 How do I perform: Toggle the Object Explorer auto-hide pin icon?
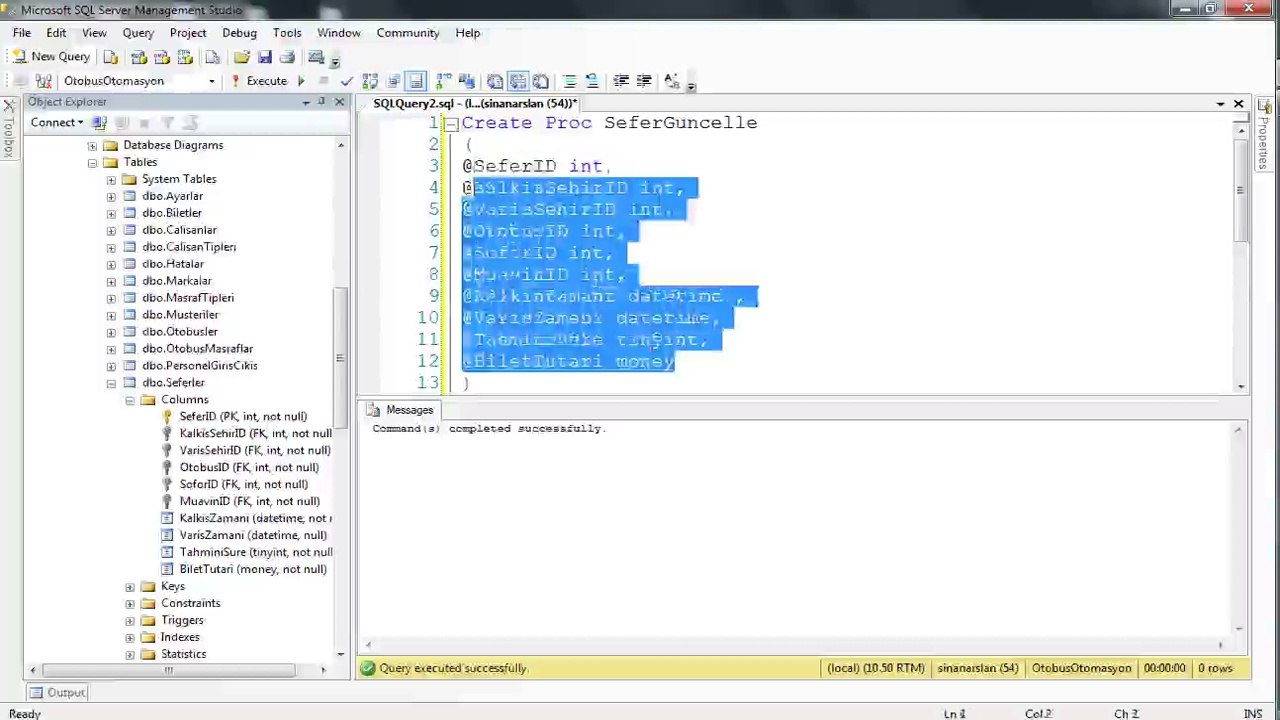321,102
